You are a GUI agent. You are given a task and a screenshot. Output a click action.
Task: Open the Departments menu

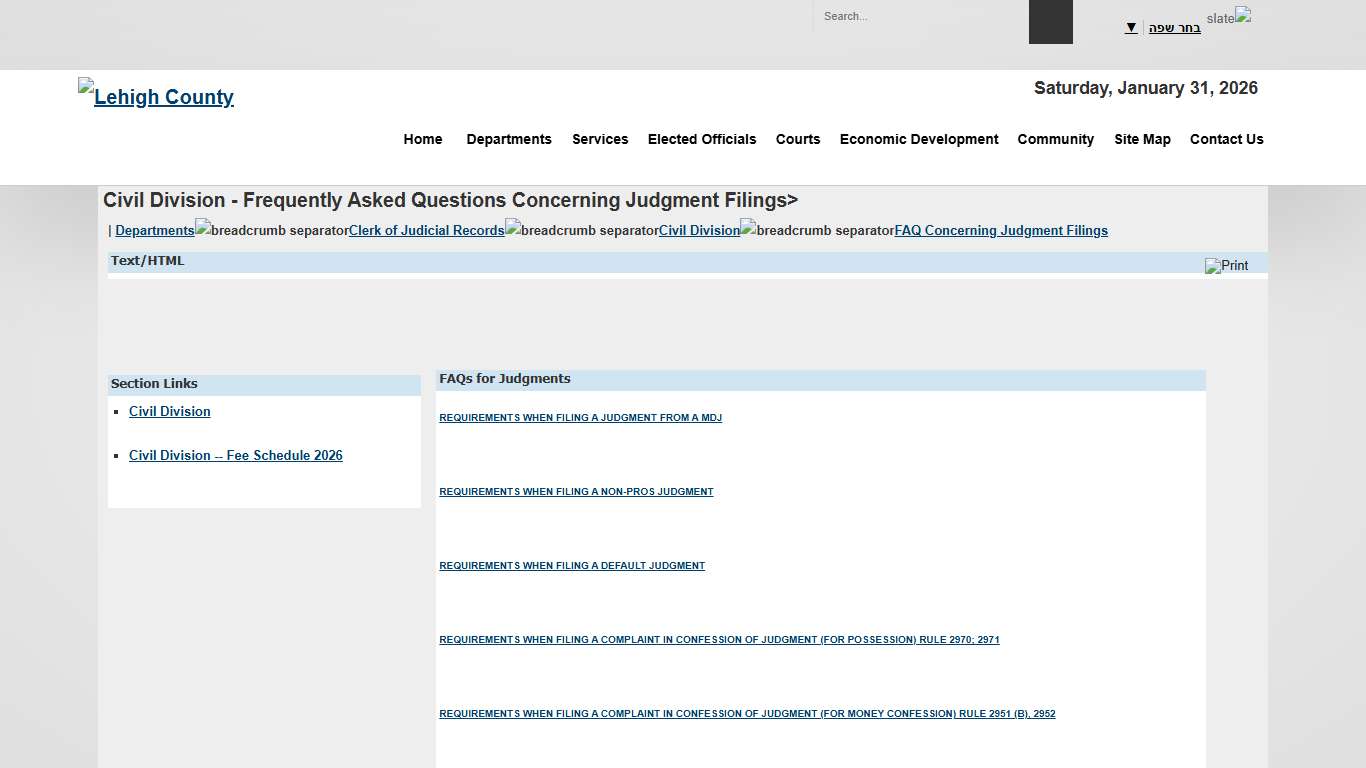[x=509, y=139]
